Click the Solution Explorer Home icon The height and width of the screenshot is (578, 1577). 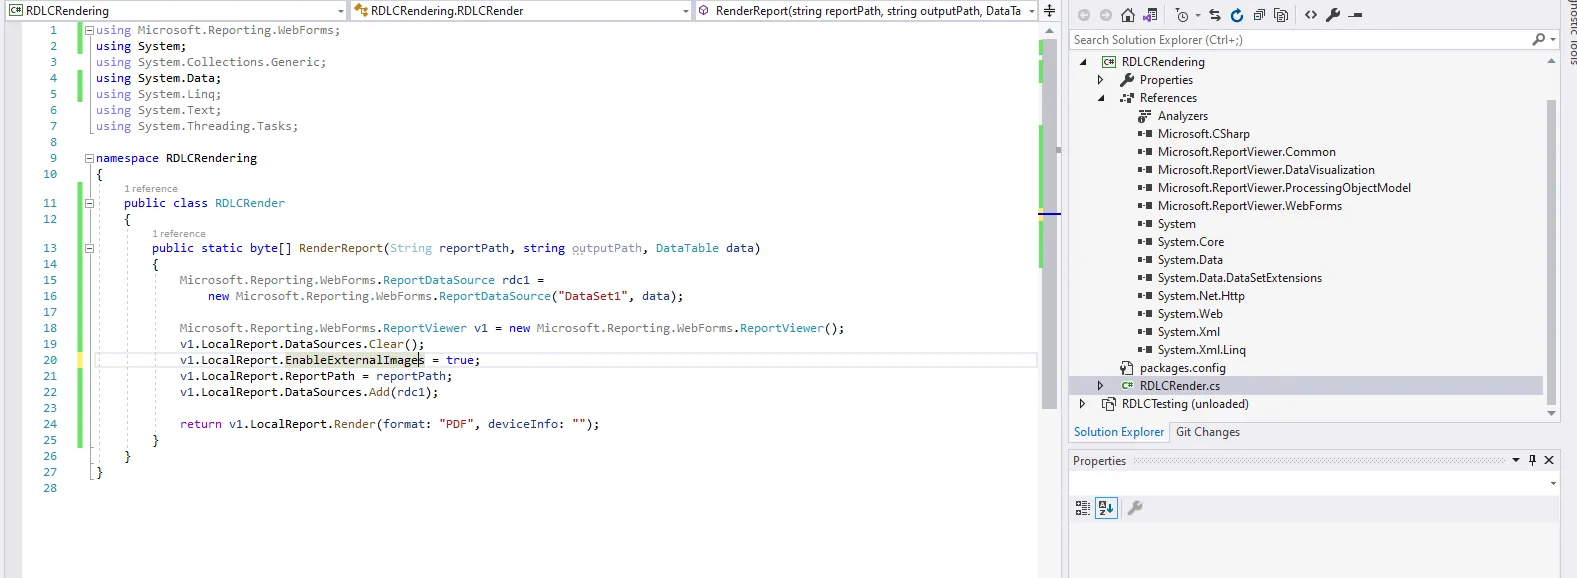(1128, 15)
